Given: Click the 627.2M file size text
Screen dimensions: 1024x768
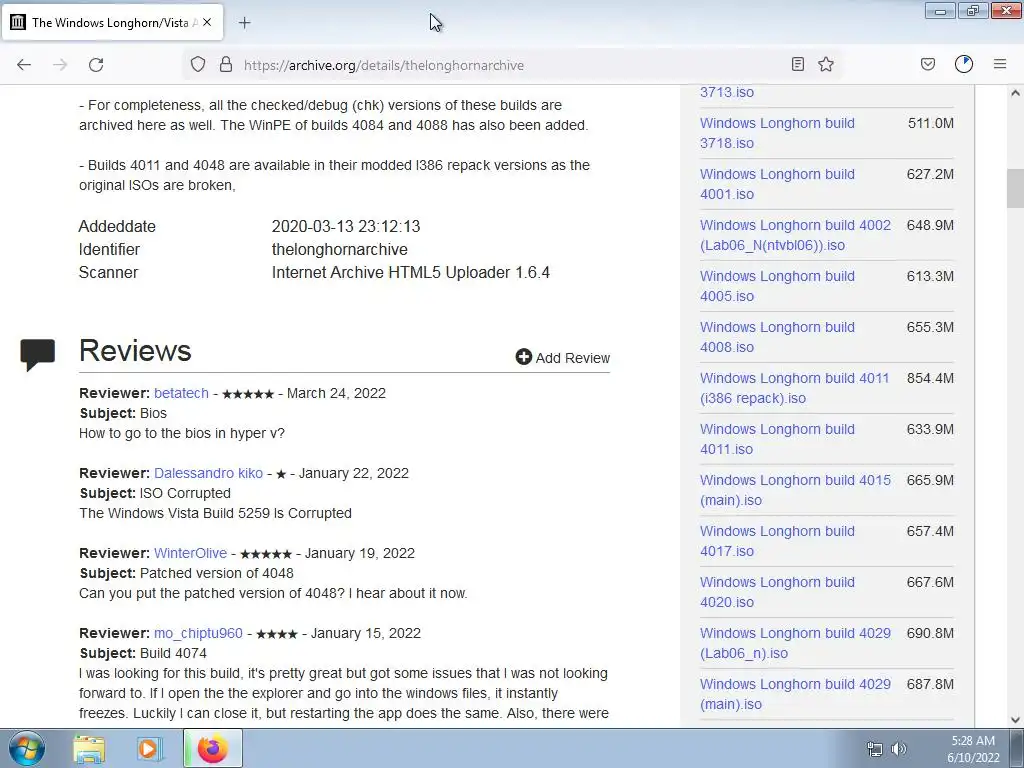Looking at the screenshot, I should (930, 174).
